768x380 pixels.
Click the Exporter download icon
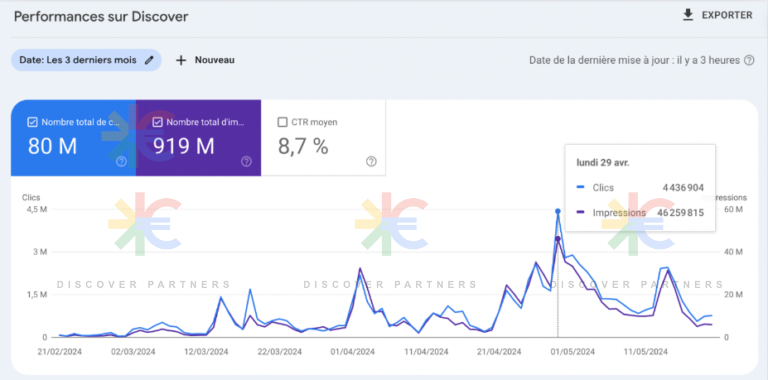688,15
